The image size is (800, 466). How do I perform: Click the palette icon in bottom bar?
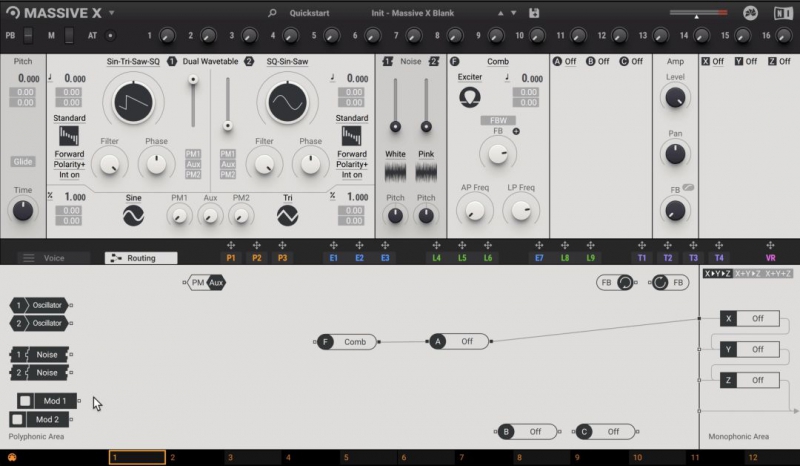[x=12, y=457]
